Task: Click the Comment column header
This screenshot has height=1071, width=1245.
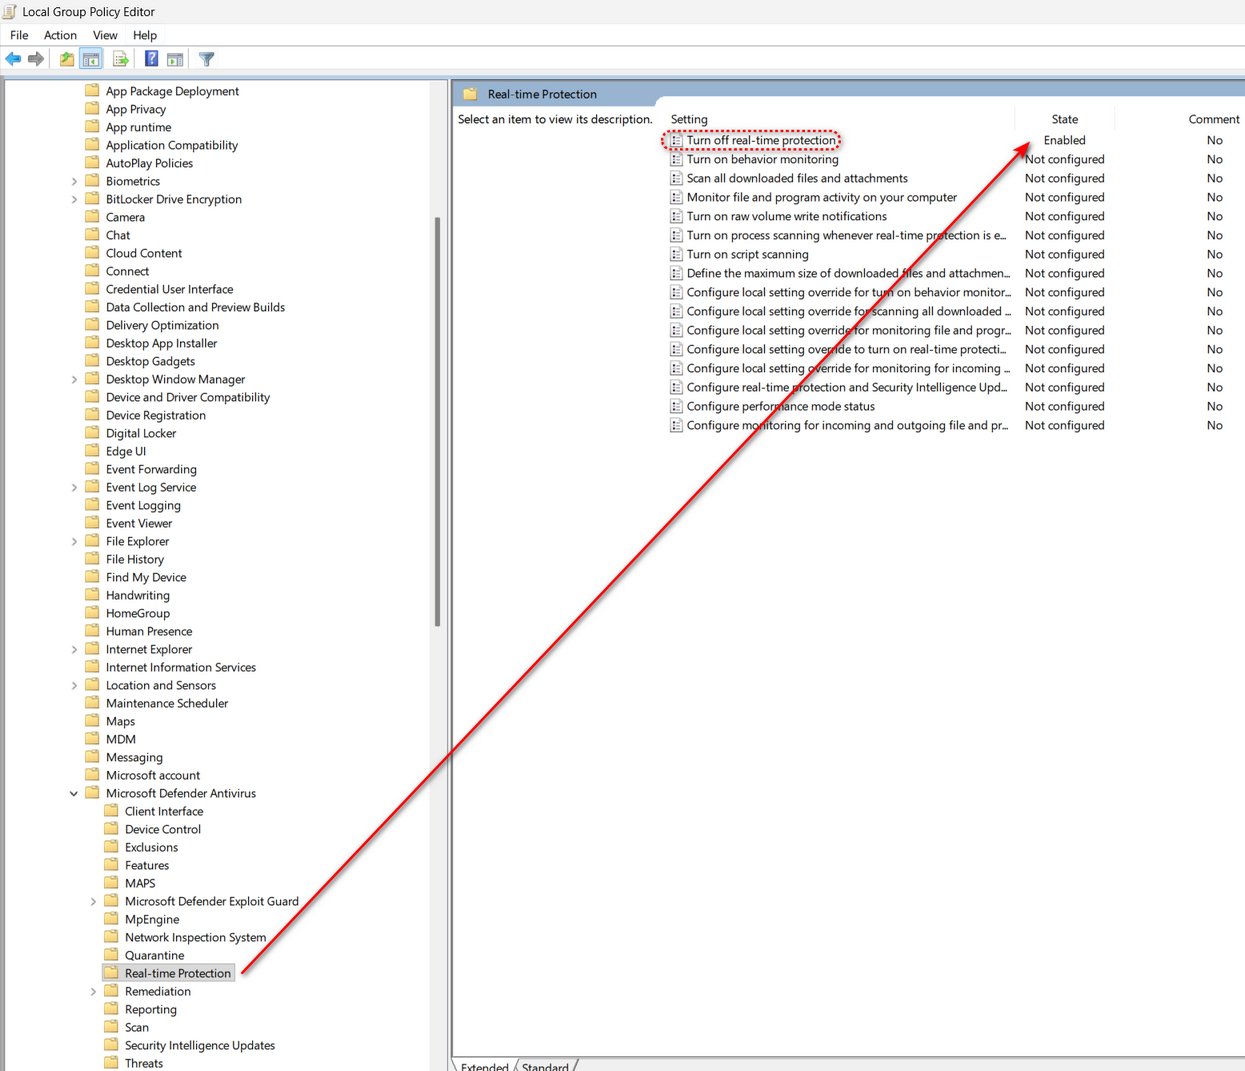Action: (1214, 119)
